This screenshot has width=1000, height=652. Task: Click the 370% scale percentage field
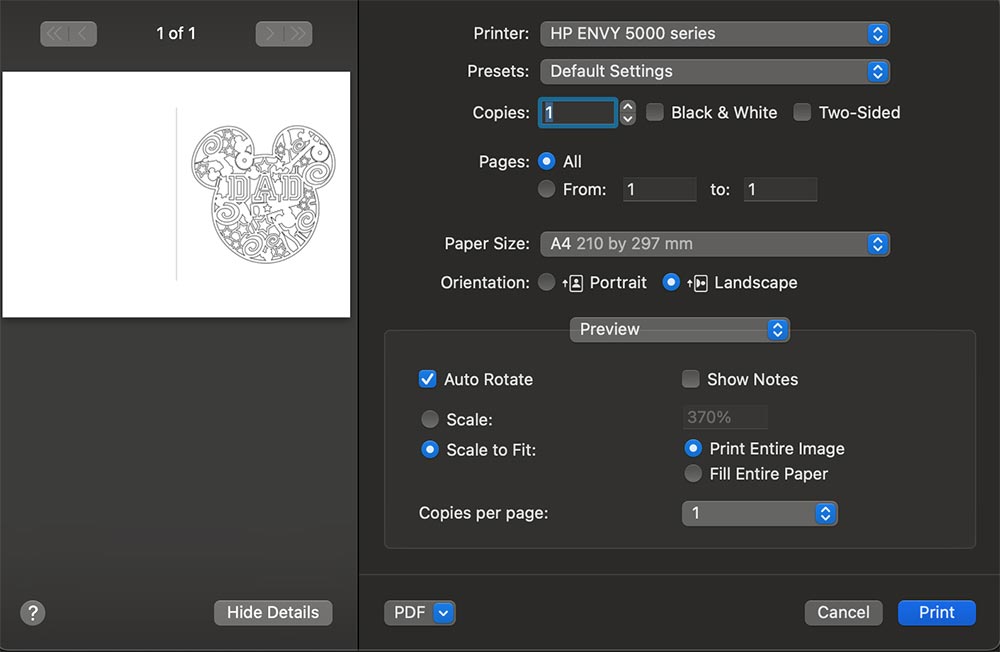click(725, 417)
